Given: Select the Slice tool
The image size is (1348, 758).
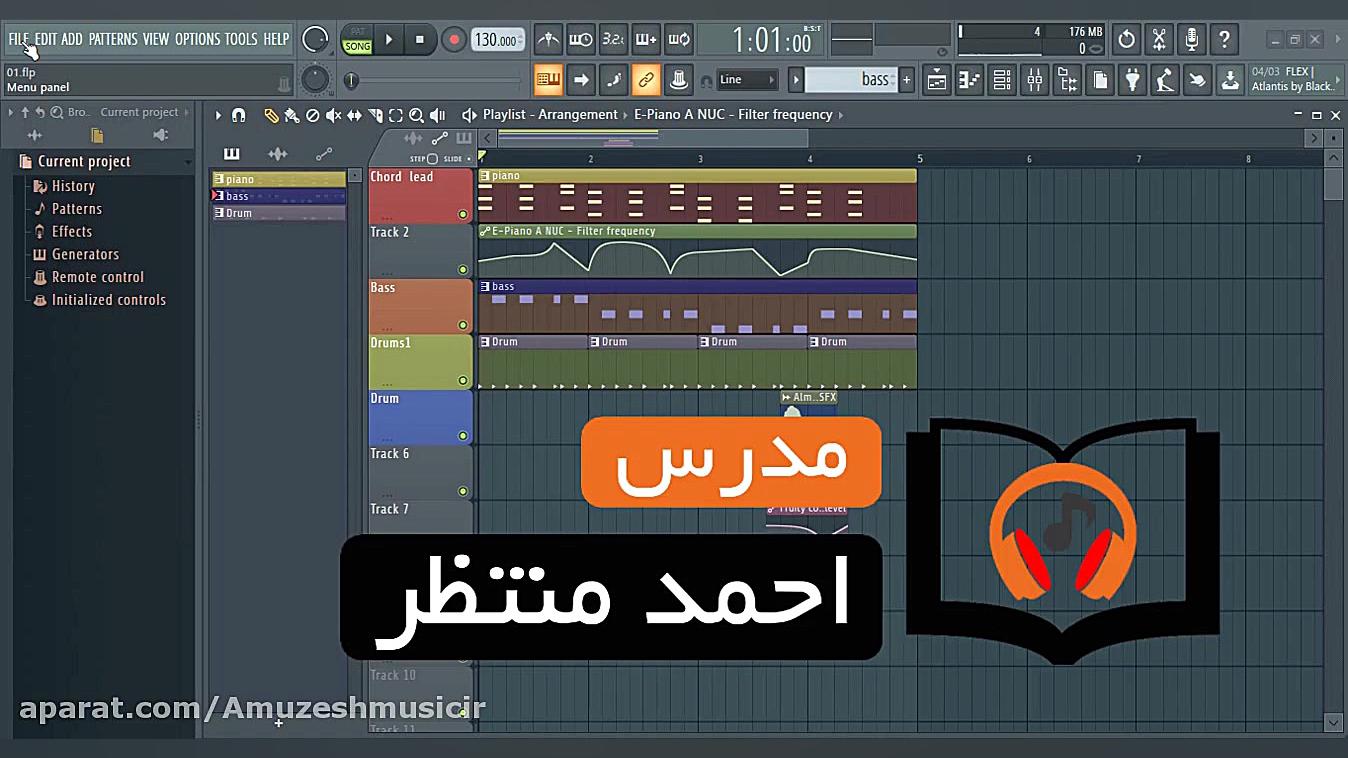Looking at the screenshot, I should click(x=374, y=115).
